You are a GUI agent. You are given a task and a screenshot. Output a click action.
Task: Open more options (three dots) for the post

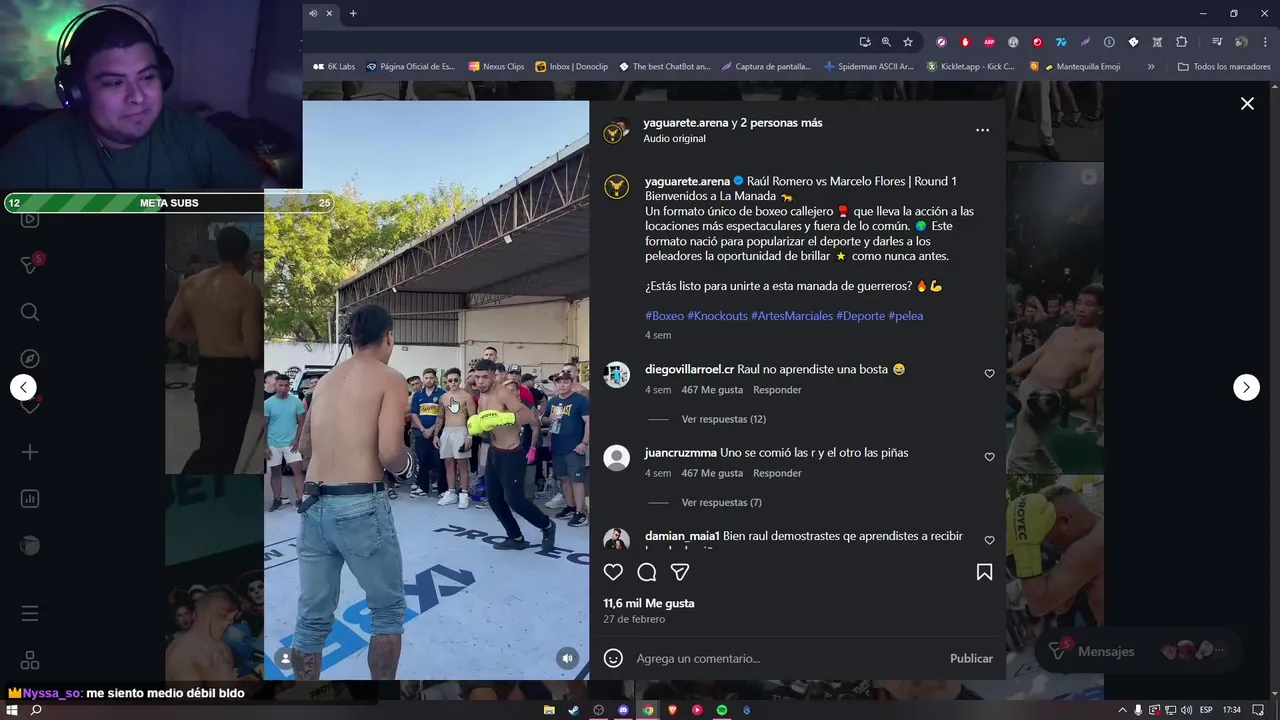tap(982, 130)
